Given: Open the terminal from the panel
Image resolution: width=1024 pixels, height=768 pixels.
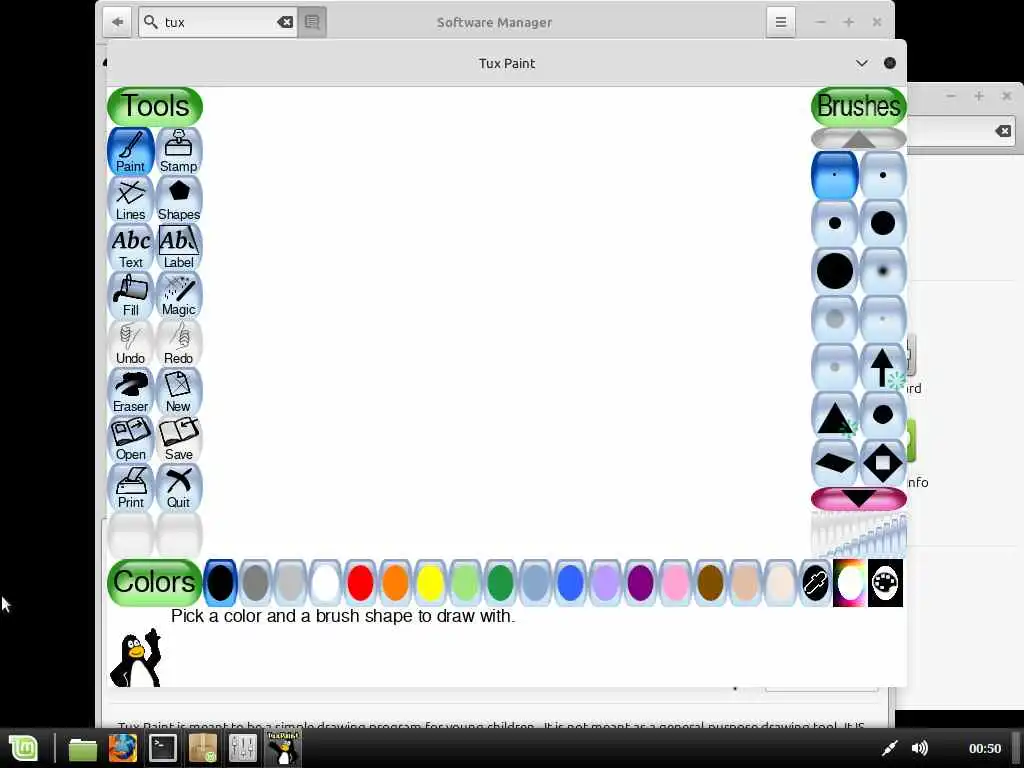Looking at the screenshot, I should coord(163,748).
